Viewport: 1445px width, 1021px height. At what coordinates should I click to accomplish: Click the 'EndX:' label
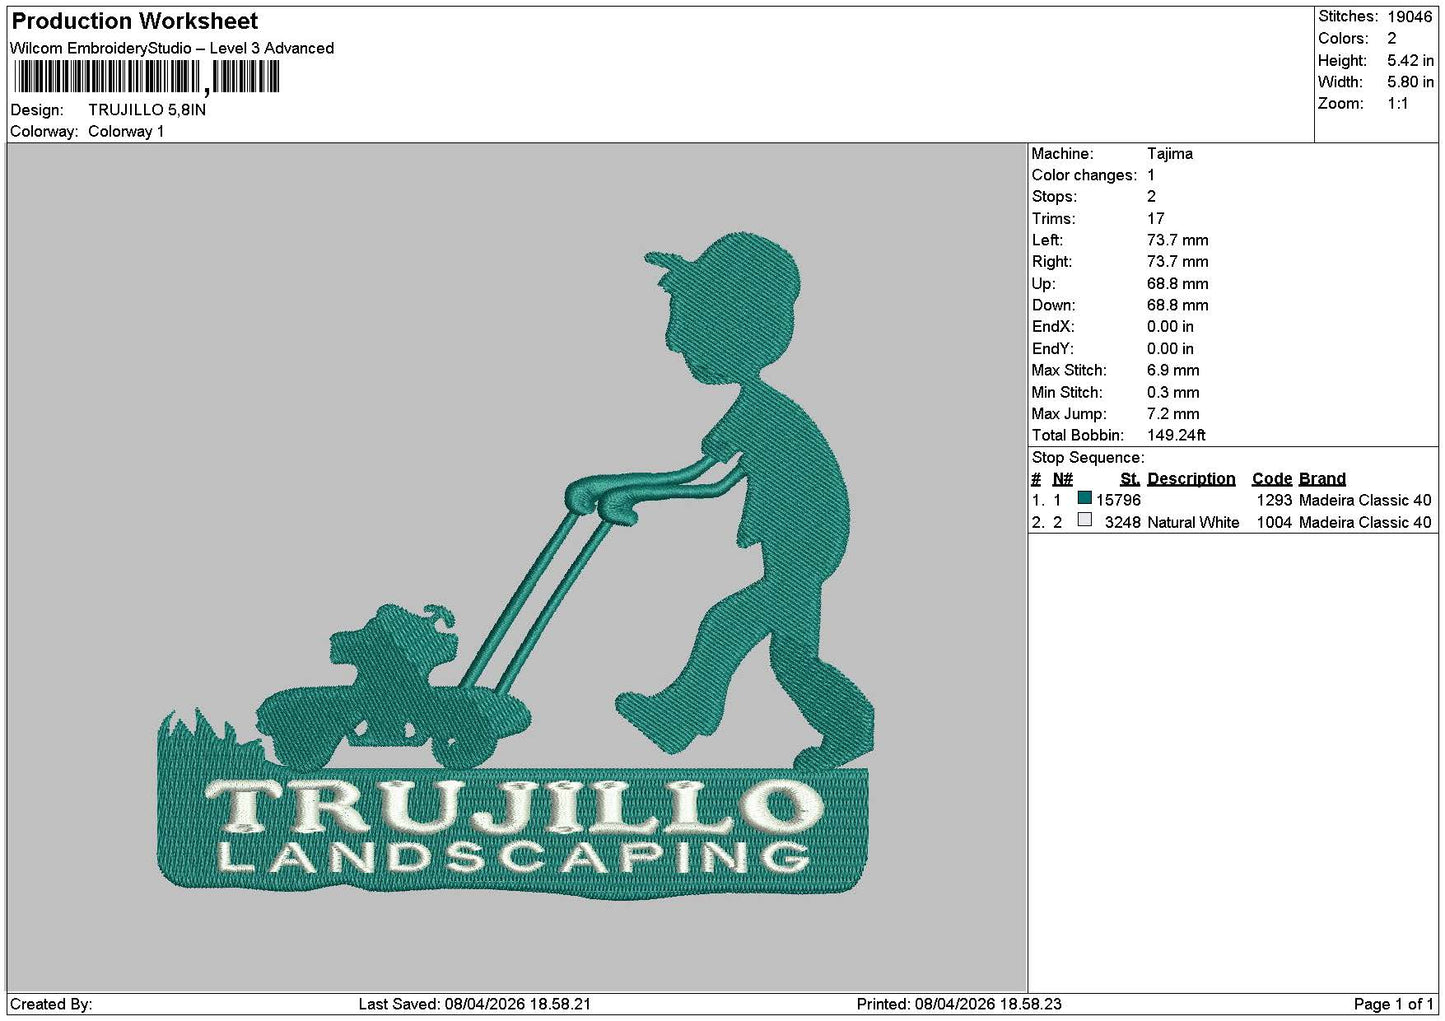pyautogui.click(x=1053, y=327)
